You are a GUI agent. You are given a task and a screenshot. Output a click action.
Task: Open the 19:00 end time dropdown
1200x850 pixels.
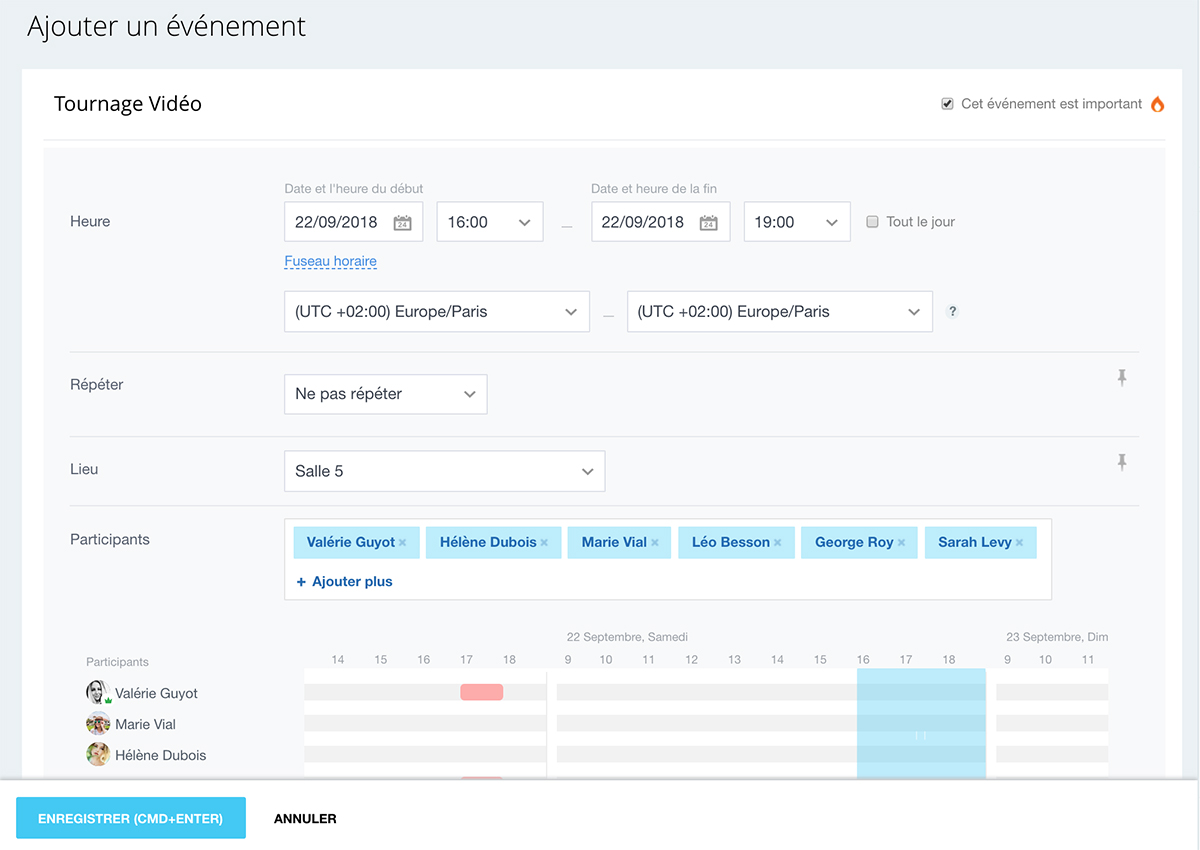797,222
